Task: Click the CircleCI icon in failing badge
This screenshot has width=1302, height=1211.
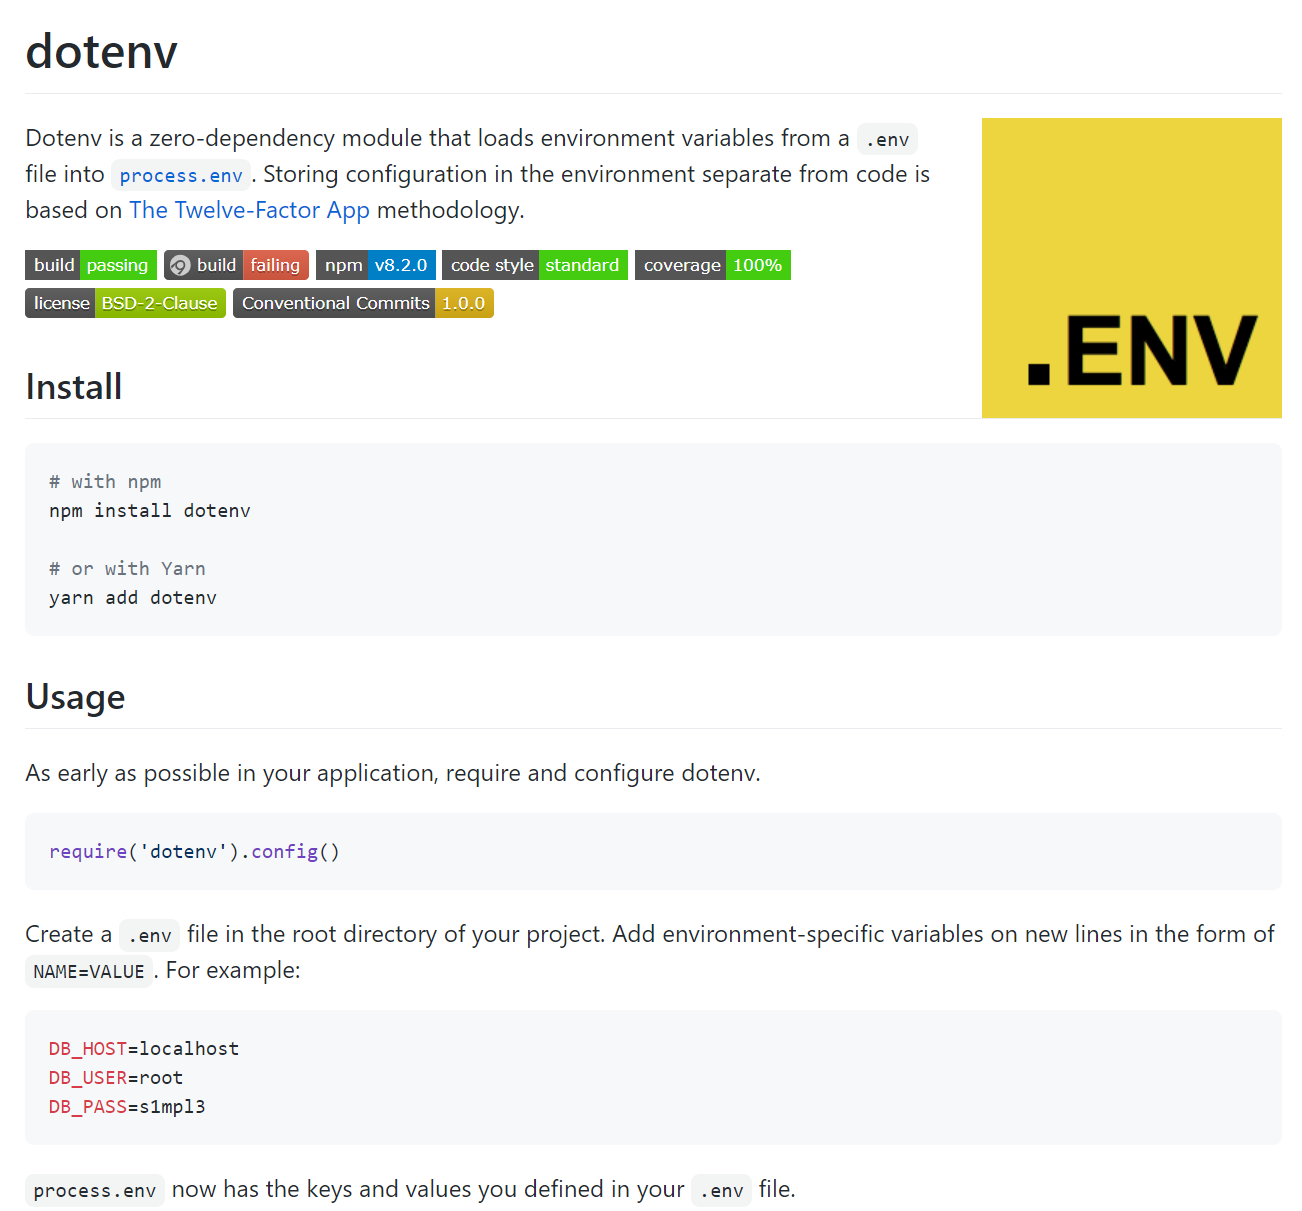Action: [180, 265]
